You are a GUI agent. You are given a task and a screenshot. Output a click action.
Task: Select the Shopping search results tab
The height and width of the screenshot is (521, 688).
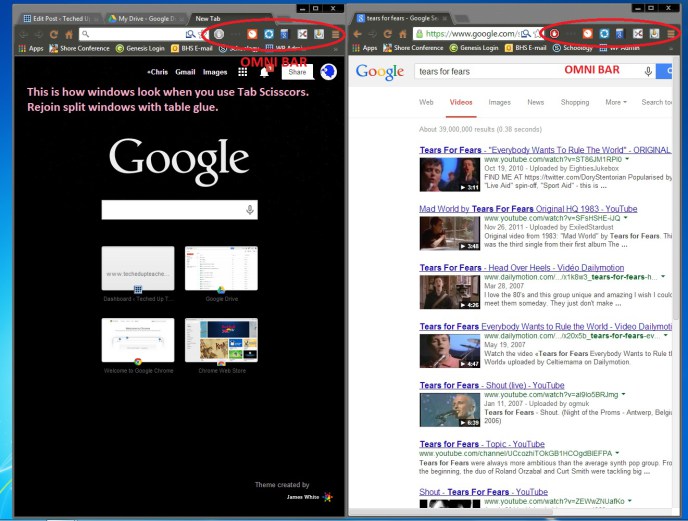click(x=575, y=102)
